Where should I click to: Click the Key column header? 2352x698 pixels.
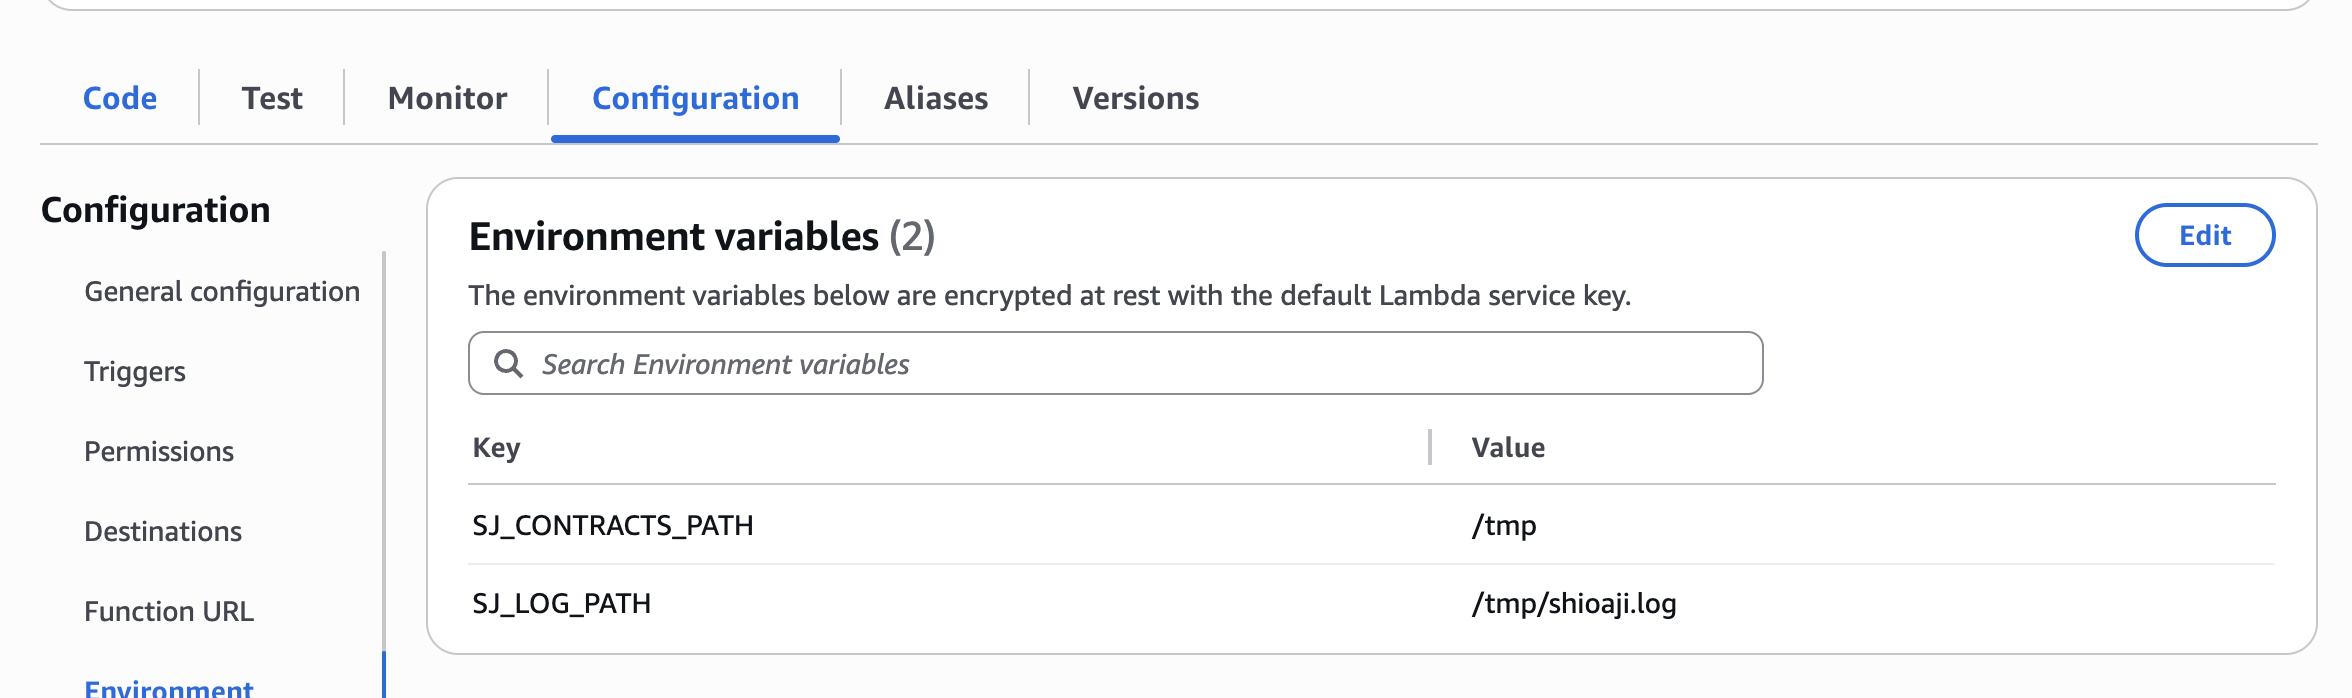click(x=496, y=447)
